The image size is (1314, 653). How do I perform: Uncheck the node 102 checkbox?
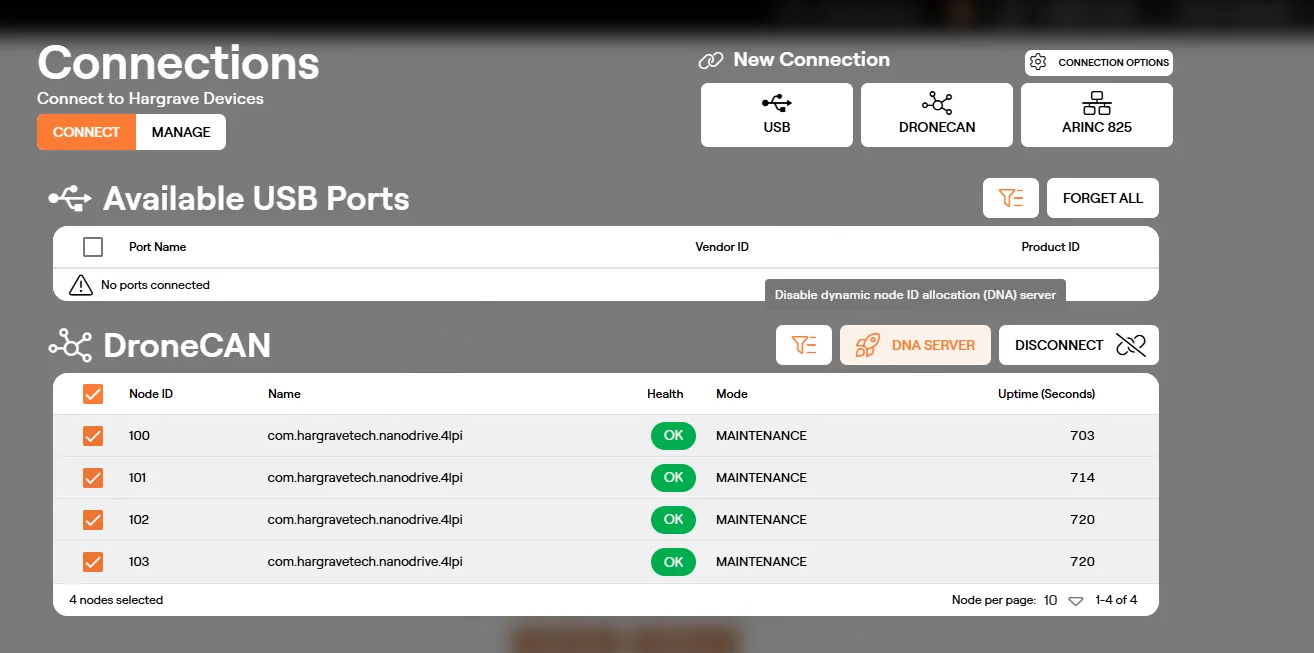point(93,520)
